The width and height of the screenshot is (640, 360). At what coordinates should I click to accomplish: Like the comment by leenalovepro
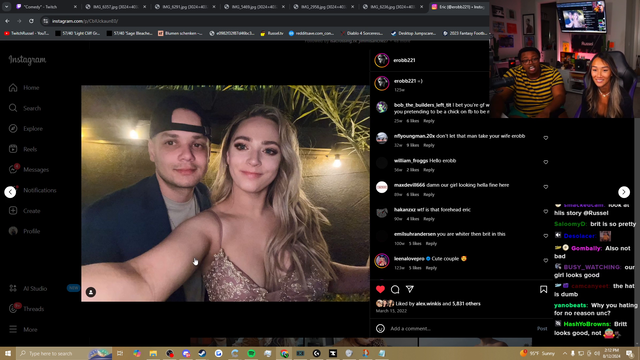coord(546,260)
